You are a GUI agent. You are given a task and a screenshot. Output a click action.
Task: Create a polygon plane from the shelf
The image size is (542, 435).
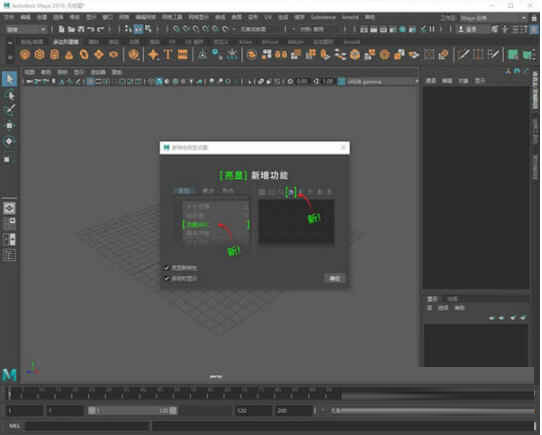(x=99, y=55)
